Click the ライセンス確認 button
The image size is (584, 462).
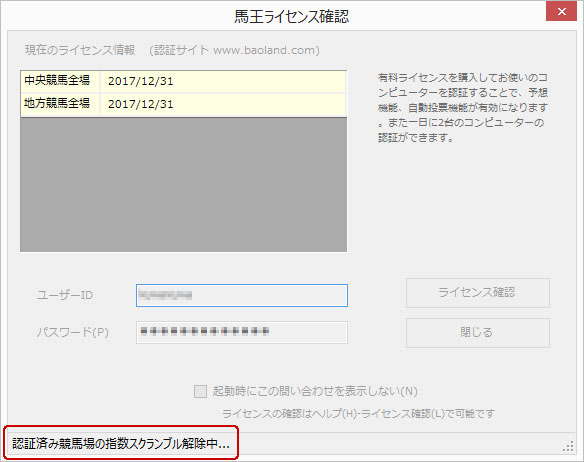[x=477, y=292]
